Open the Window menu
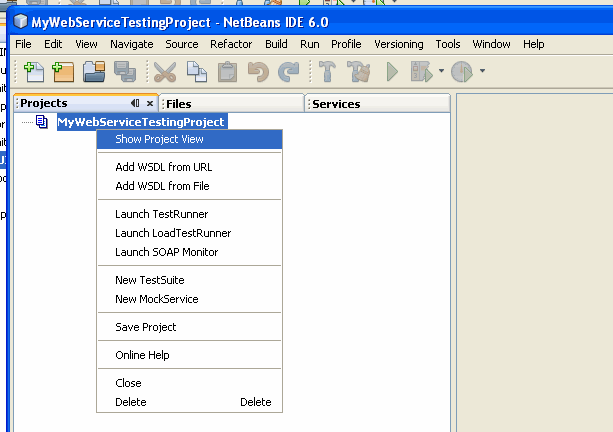The width and height of the screenshot is (613, 432). tap(491, 44)
